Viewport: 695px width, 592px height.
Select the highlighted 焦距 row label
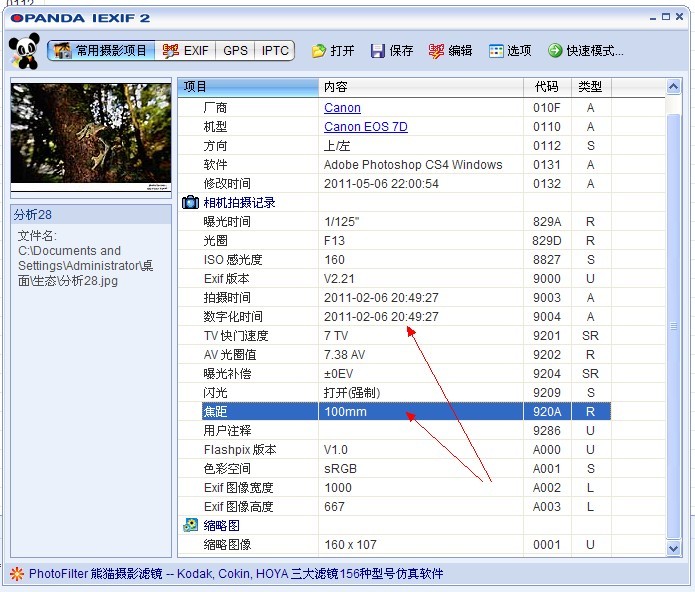tap(215, 412)
